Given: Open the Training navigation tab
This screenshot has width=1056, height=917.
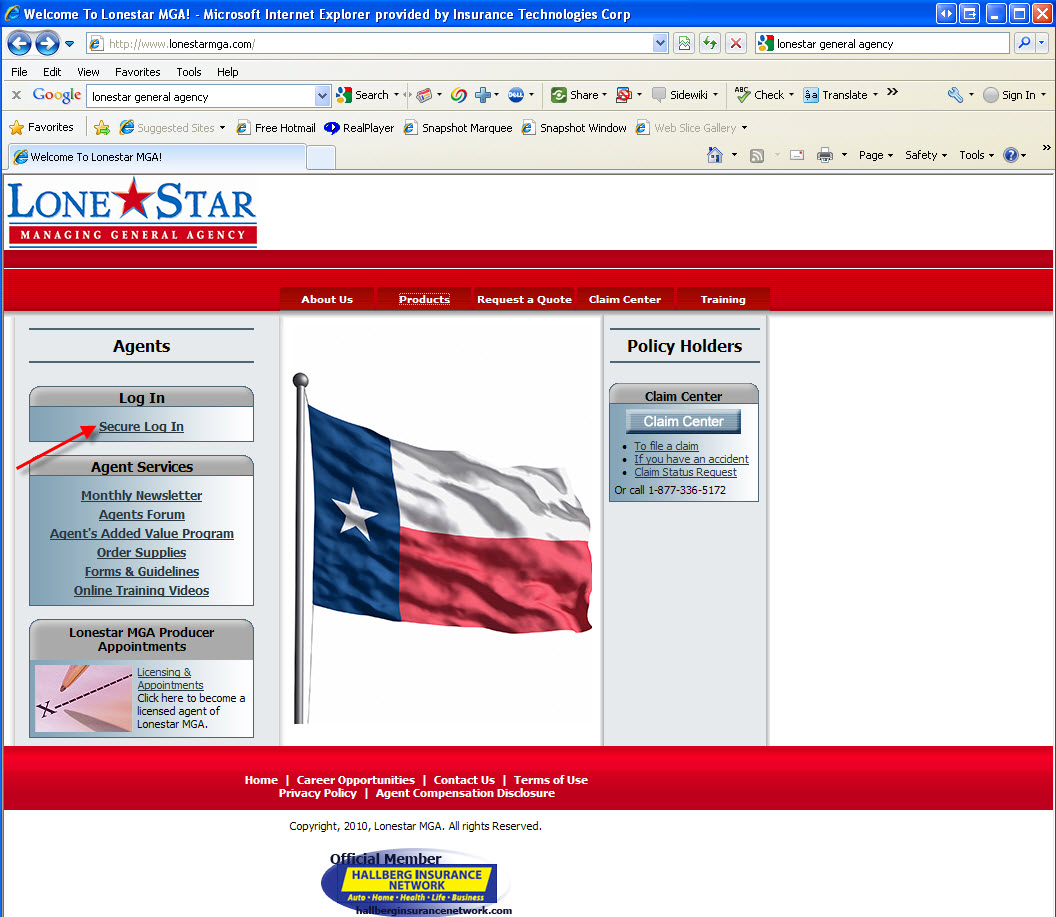Looking at the screenshot, I should [723, 300].
